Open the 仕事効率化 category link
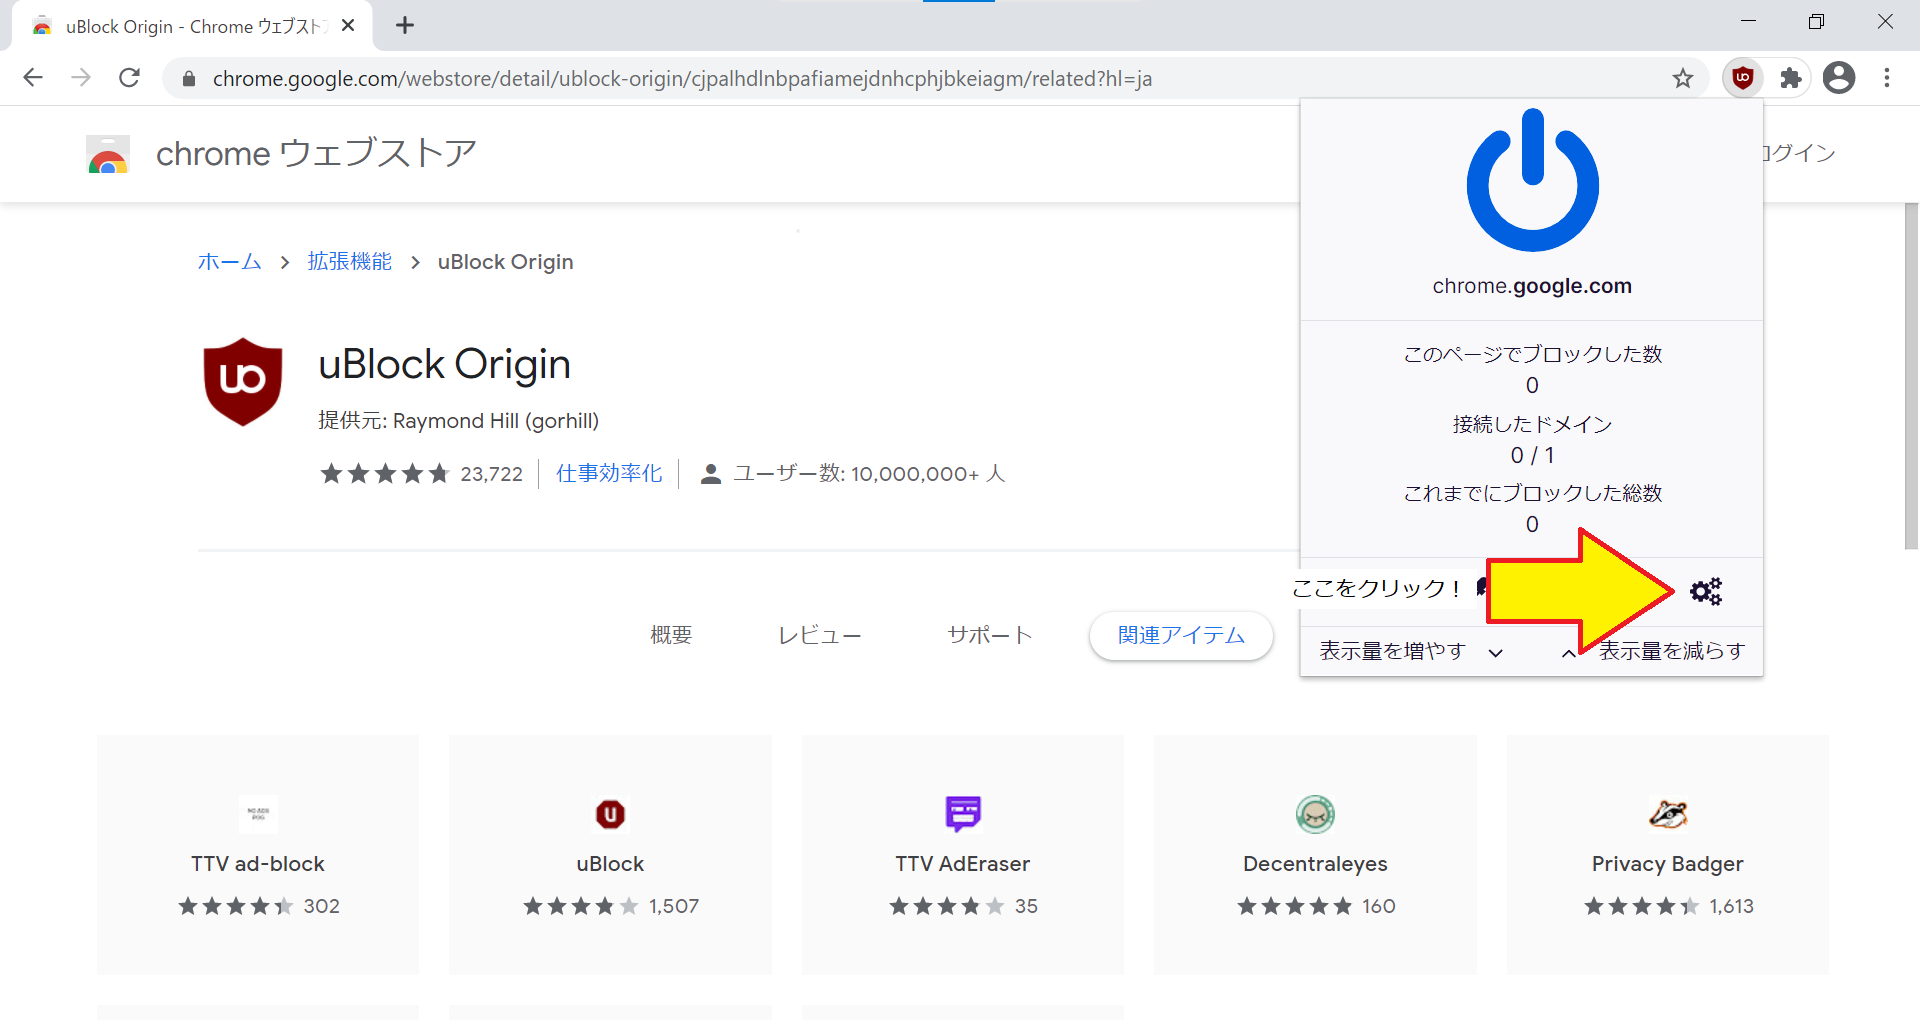This screenshot has height=1020, width=1920. tap(609, 474)
